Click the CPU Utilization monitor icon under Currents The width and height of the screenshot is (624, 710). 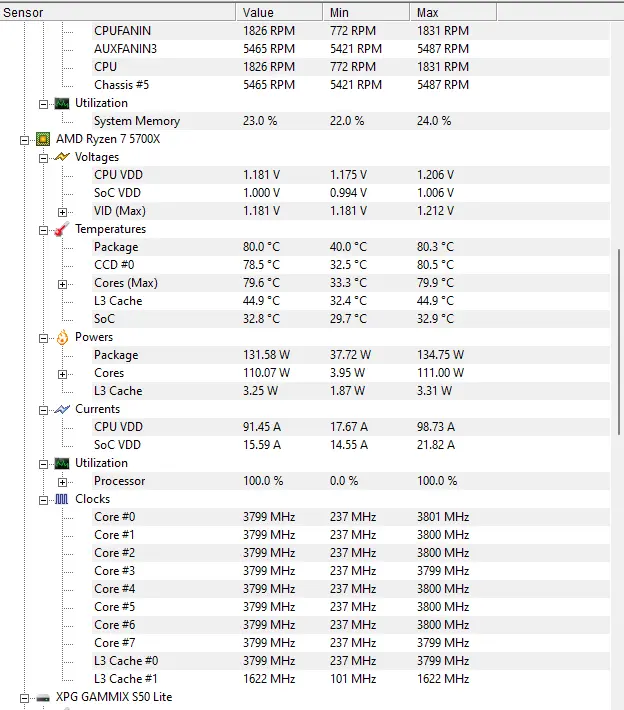62,463
